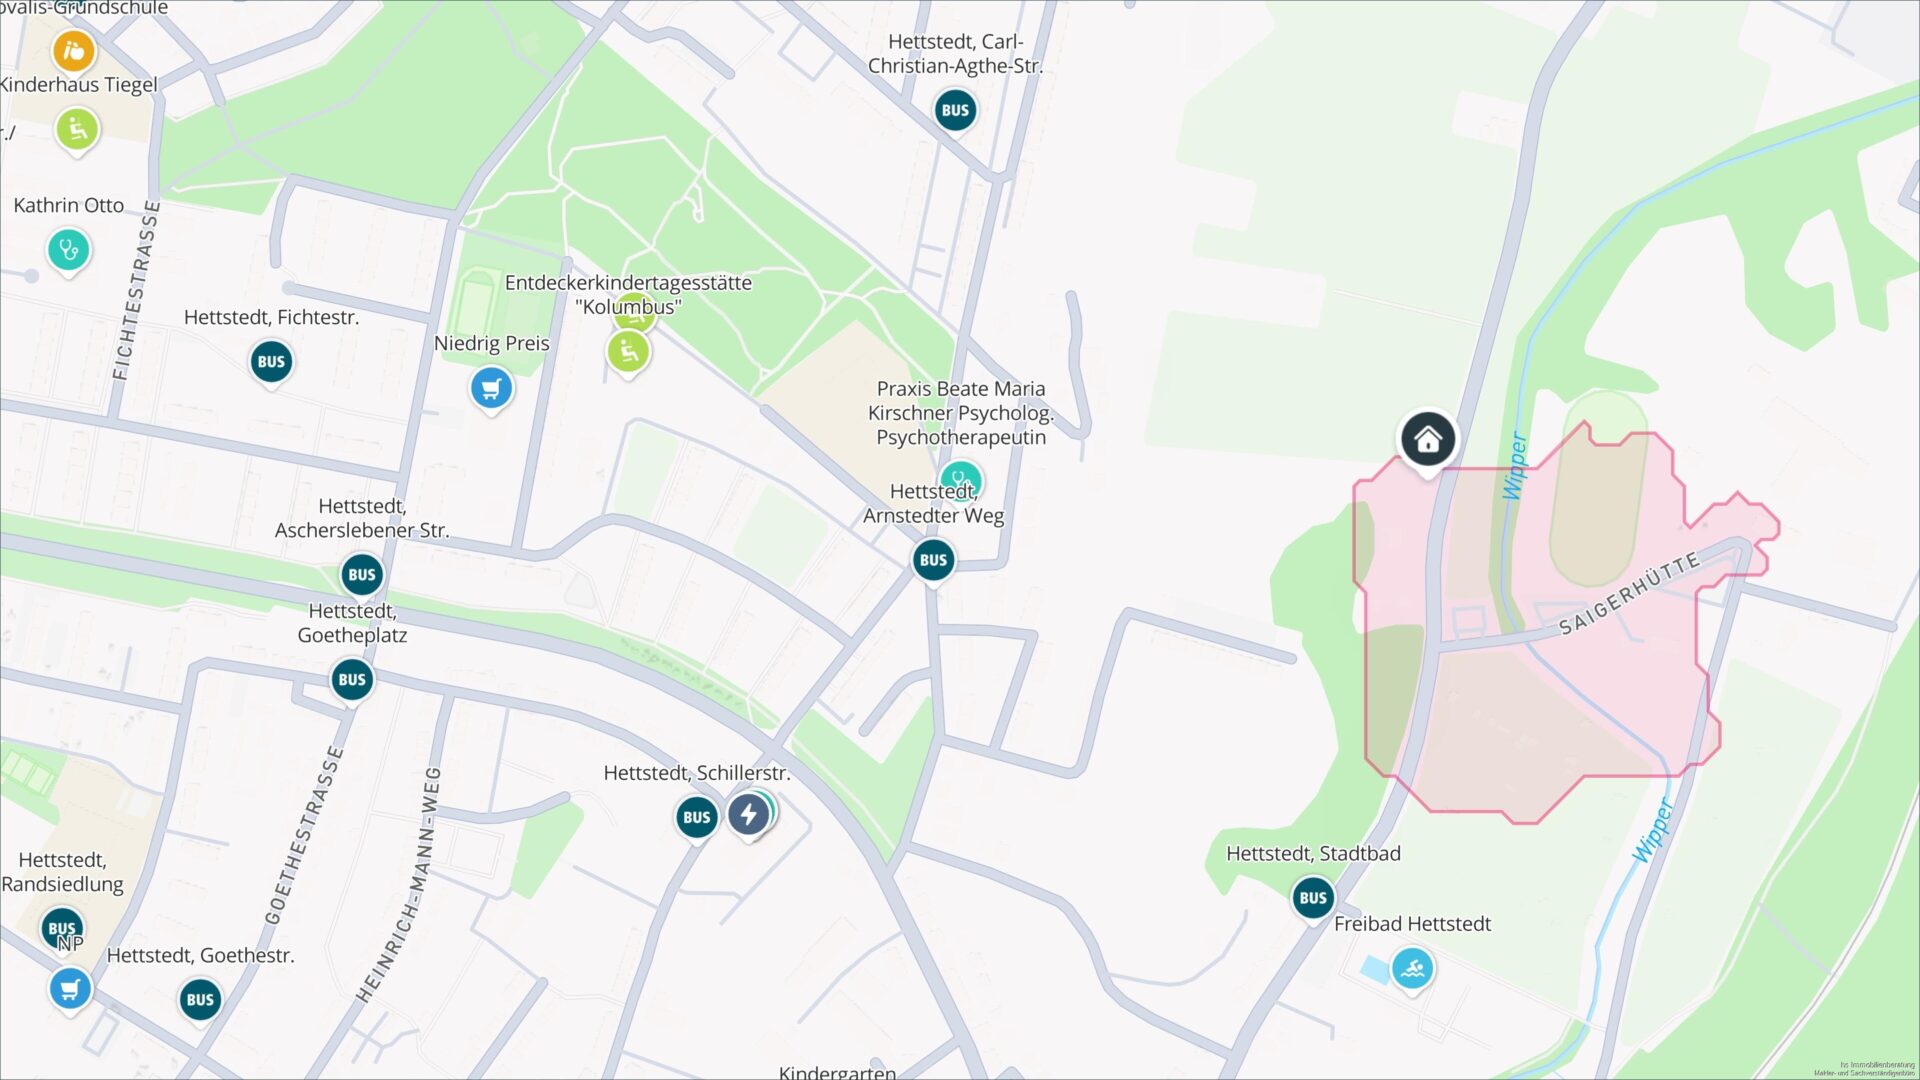1920x1080 pixels.
Task: Click the Hettstedt, Stadtbad label text
Action: click(x=1313, y=854)
